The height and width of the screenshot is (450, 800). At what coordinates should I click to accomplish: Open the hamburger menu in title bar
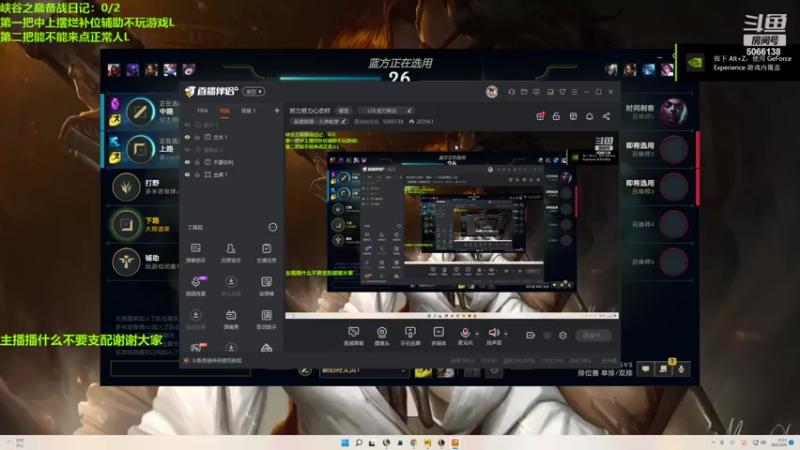tap(574, 92)
